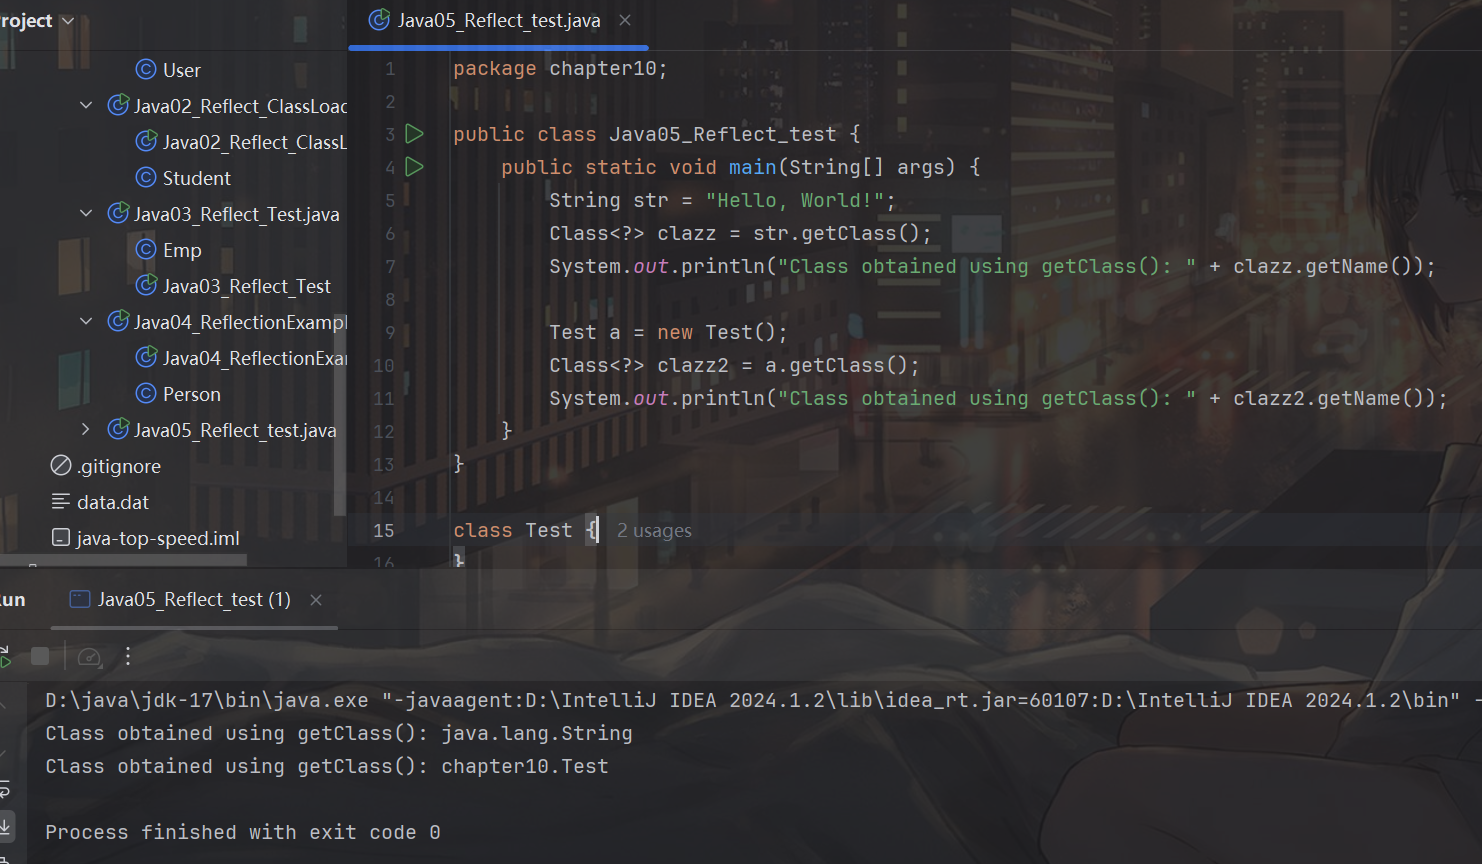Collapse the Java03_Reflect_Test.java node
1482x864 pixels.
click(85, 213)
